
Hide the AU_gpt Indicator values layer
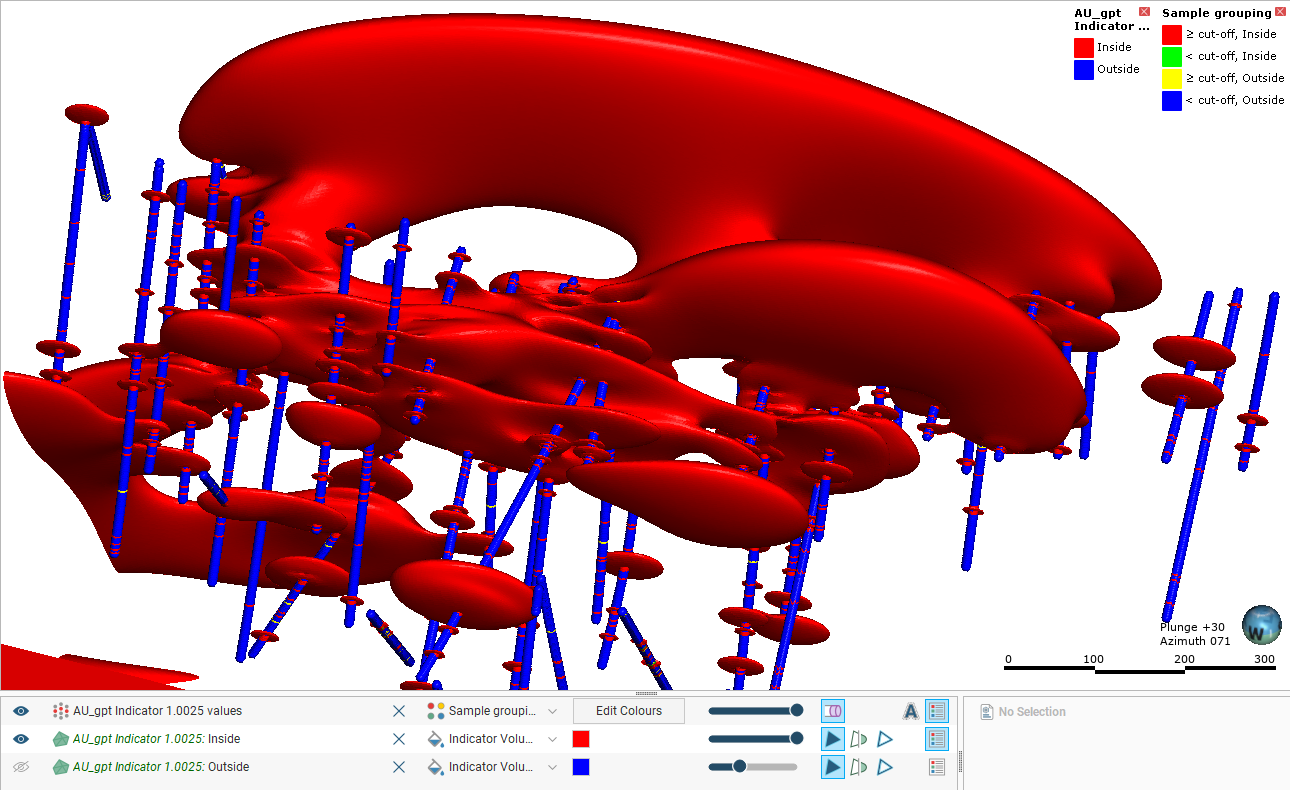21,711
